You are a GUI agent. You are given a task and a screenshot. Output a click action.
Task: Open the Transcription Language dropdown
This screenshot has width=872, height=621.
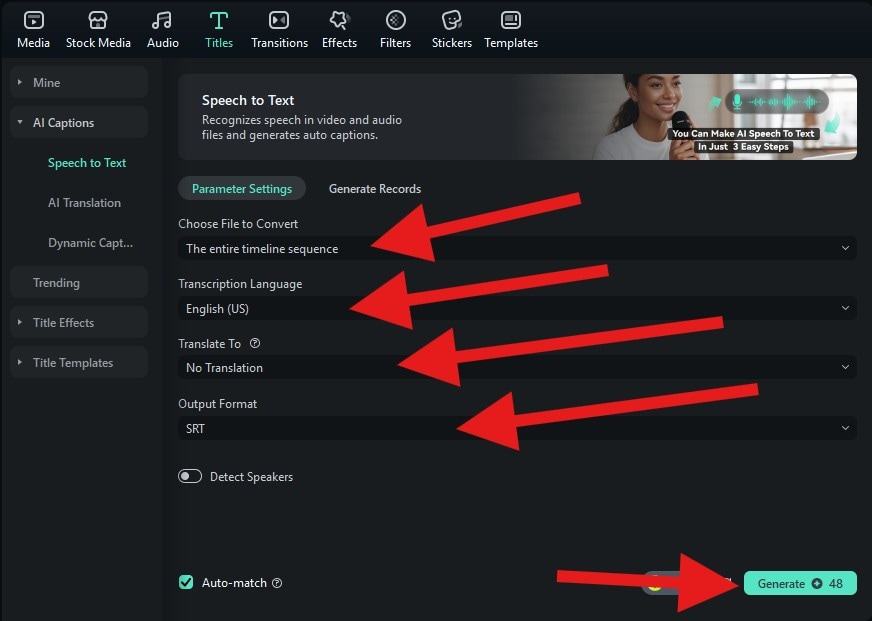click(x=517, y=308)
